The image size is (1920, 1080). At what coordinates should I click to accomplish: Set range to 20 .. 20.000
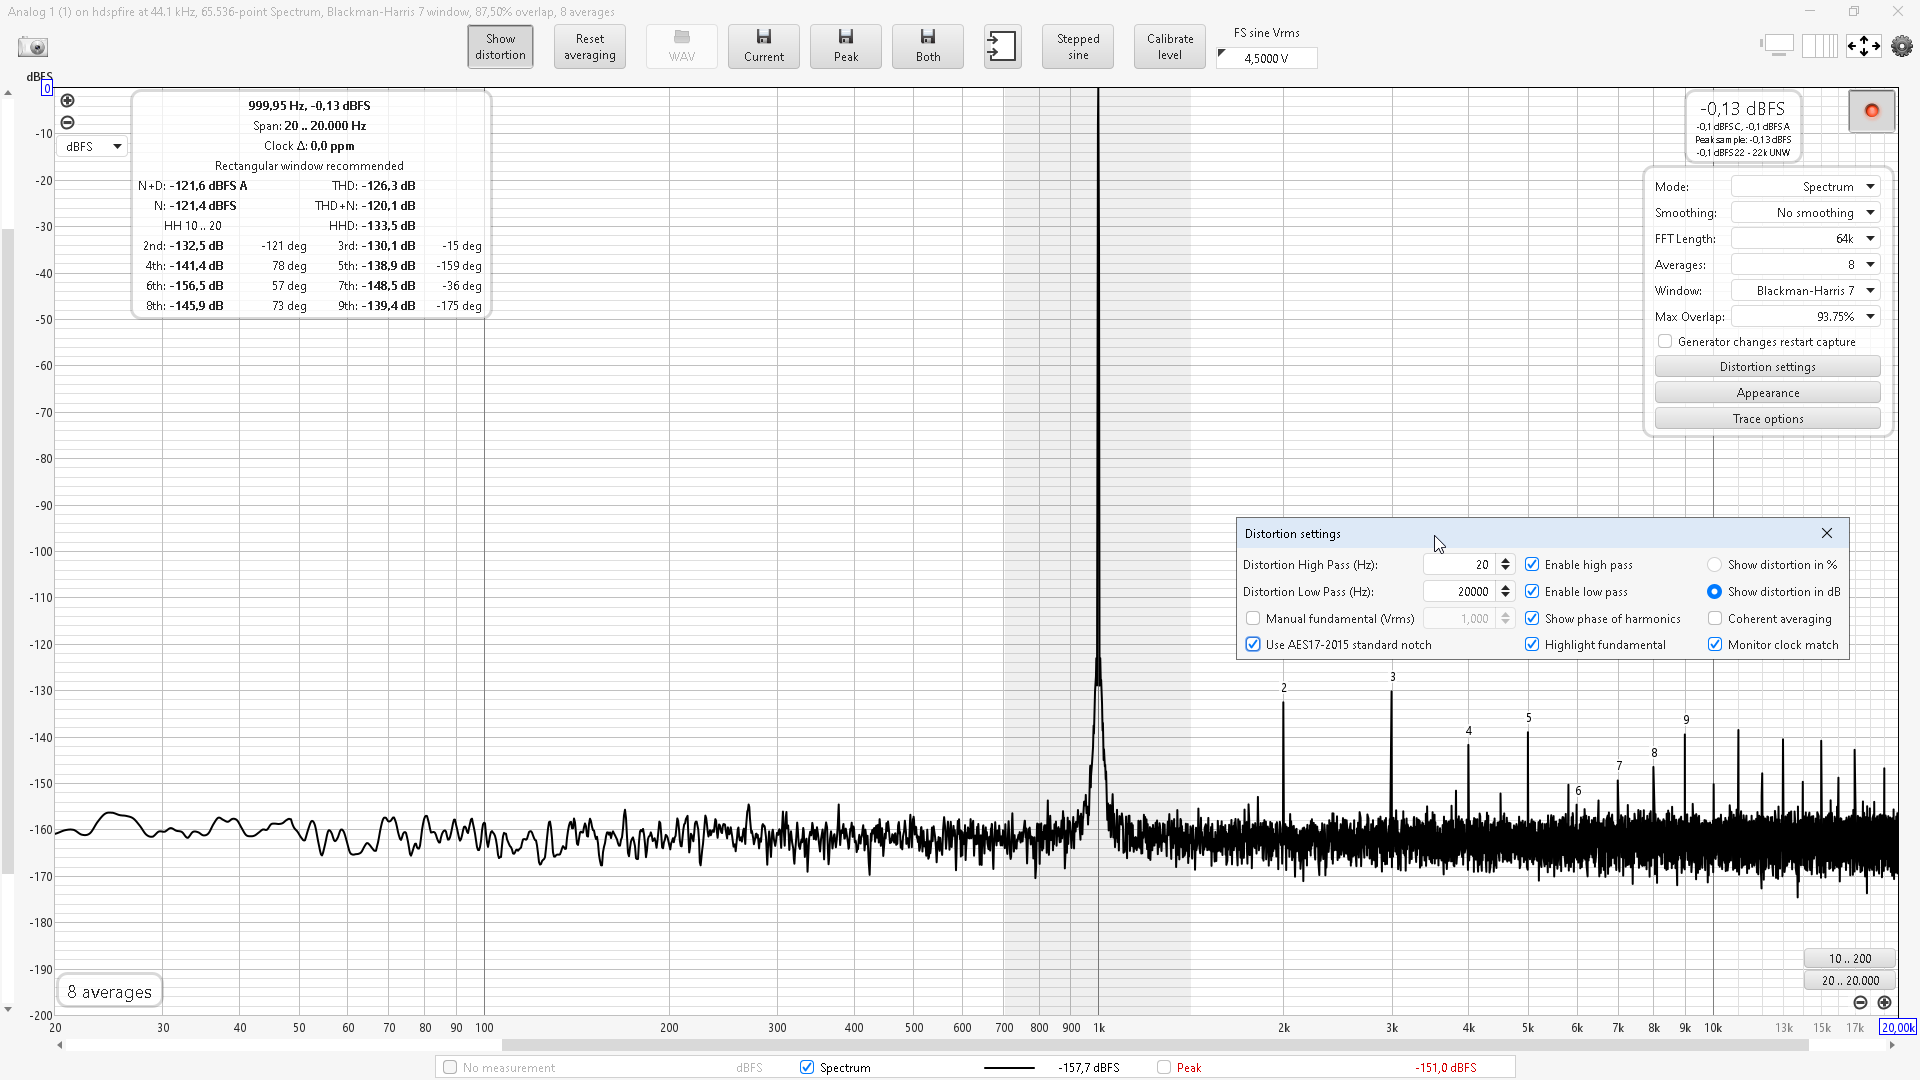pos(1850,980)
